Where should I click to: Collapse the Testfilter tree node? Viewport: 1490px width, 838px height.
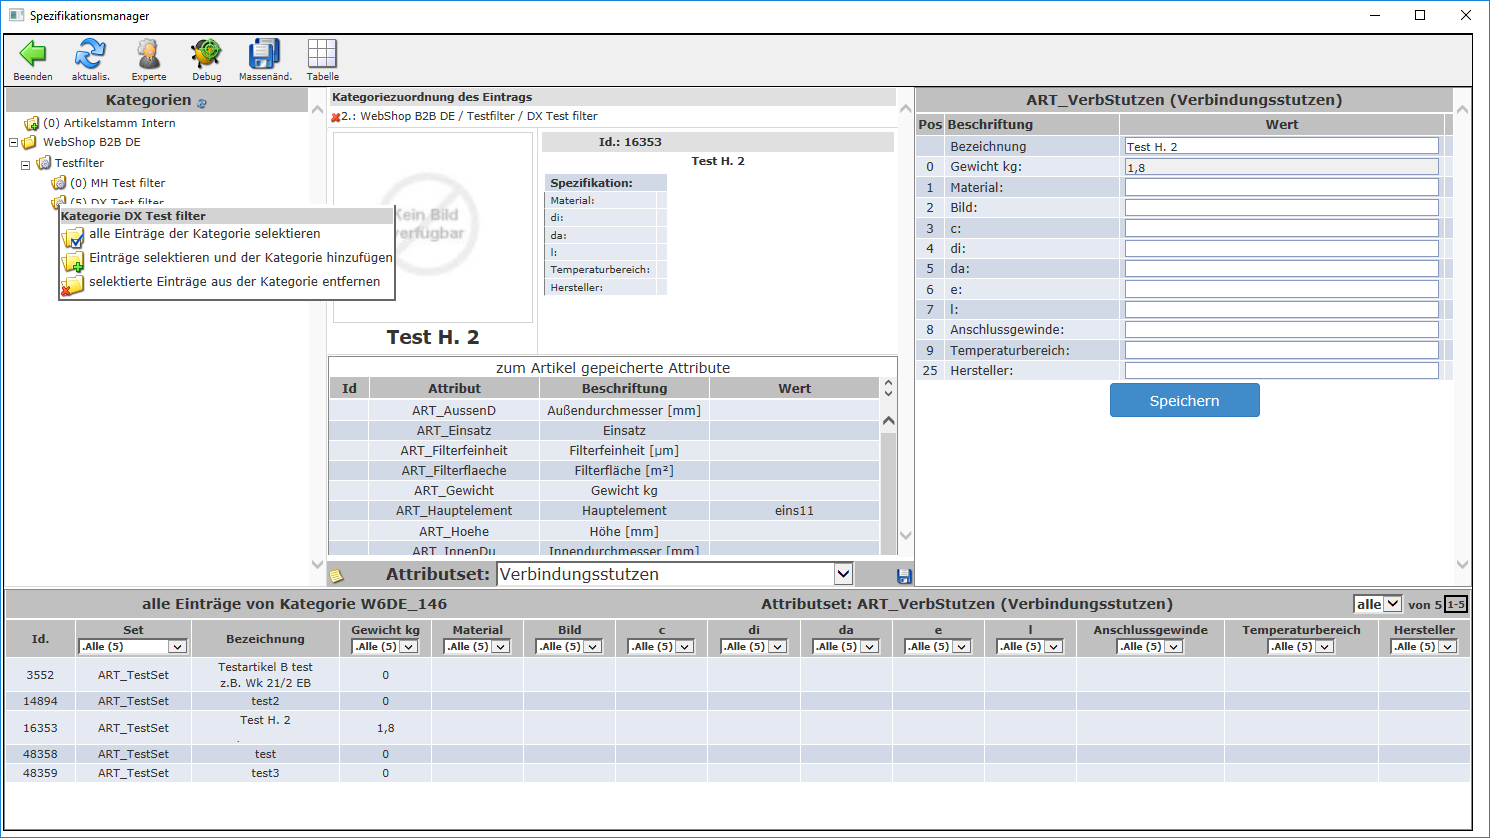(26, 164)
